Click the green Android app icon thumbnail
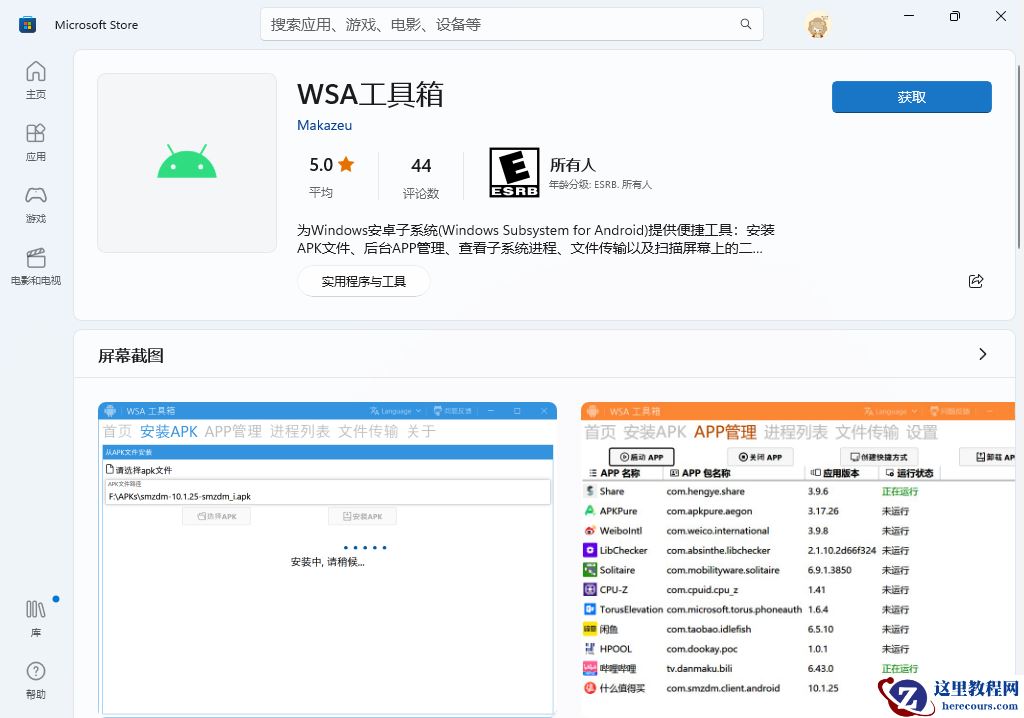 (186, 162)
